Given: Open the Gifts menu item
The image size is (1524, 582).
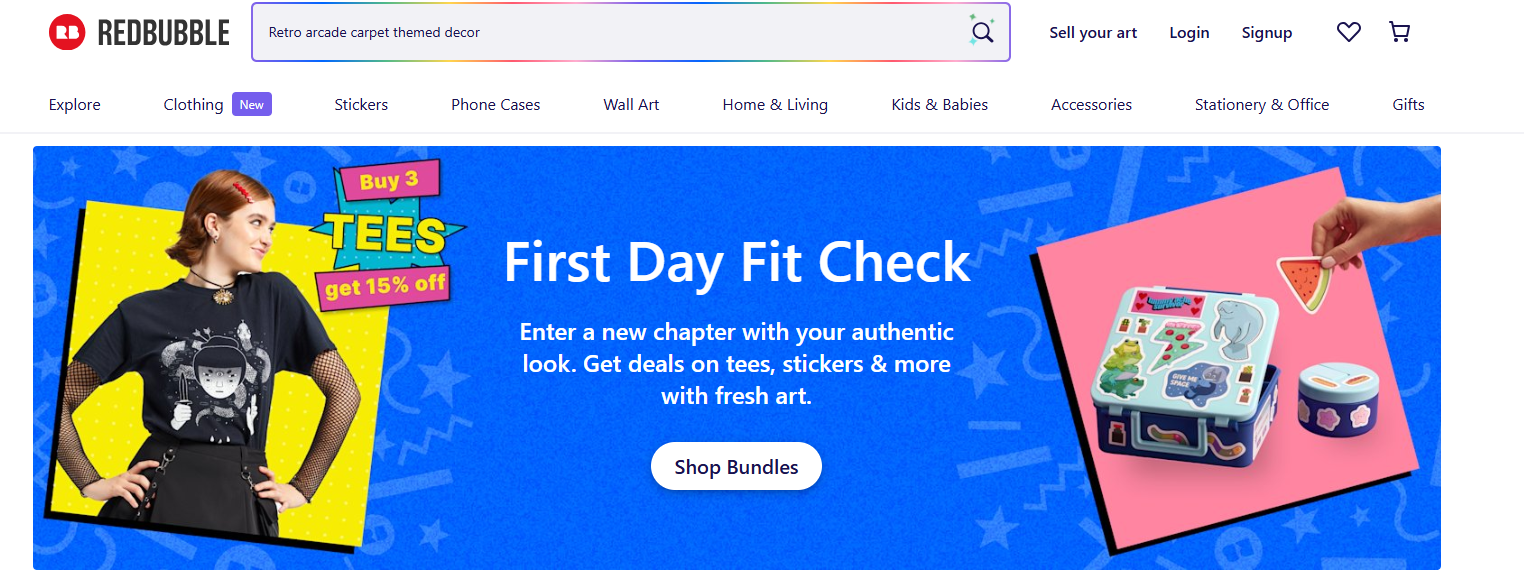Looking at the screenshot, I should coord(1408,104).
